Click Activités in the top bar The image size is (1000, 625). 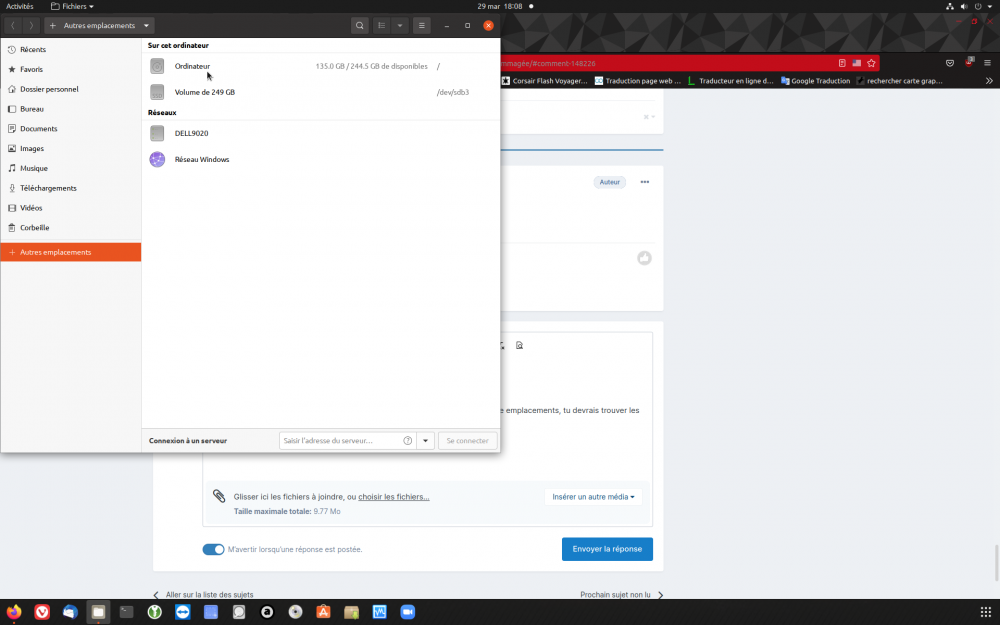(x=20, y=6)
